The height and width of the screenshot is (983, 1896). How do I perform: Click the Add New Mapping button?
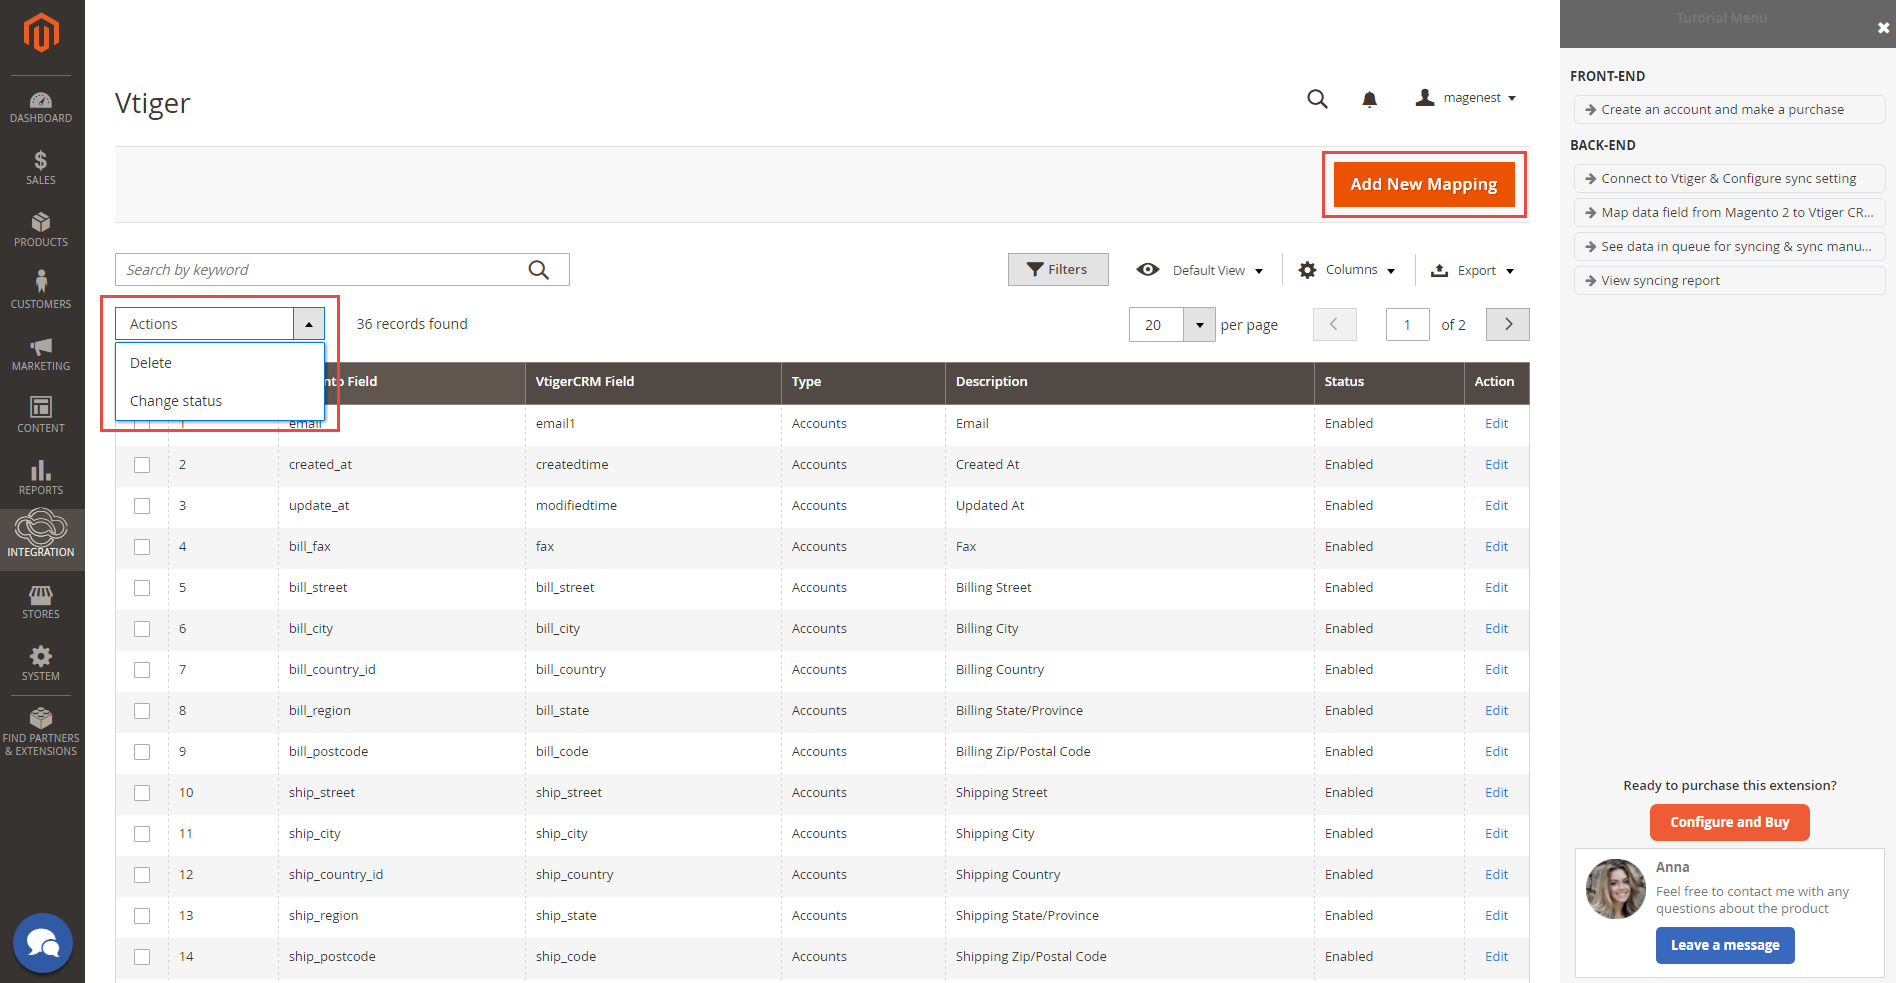point(1423,184)
